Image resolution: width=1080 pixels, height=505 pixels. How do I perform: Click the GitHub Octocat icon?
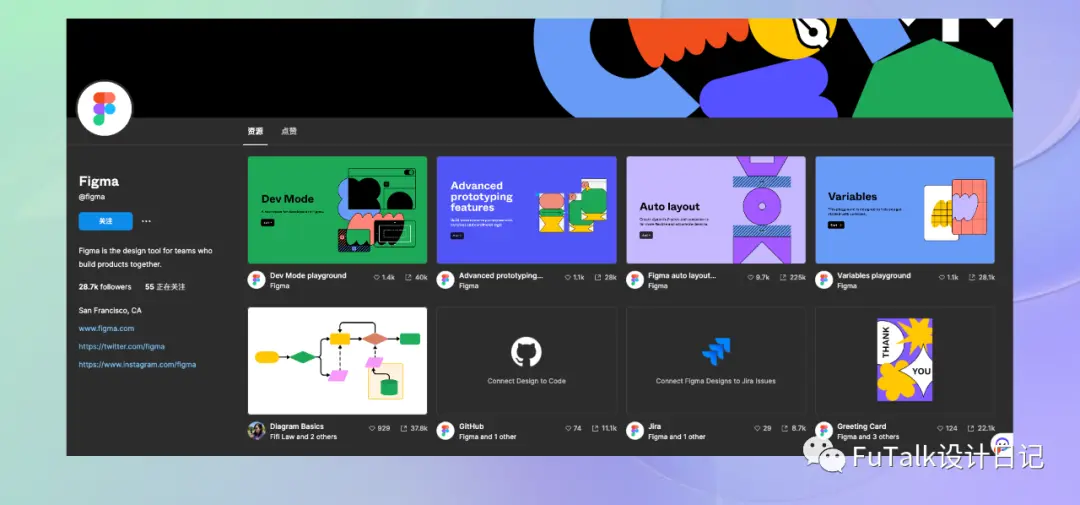tap(526, 351)
